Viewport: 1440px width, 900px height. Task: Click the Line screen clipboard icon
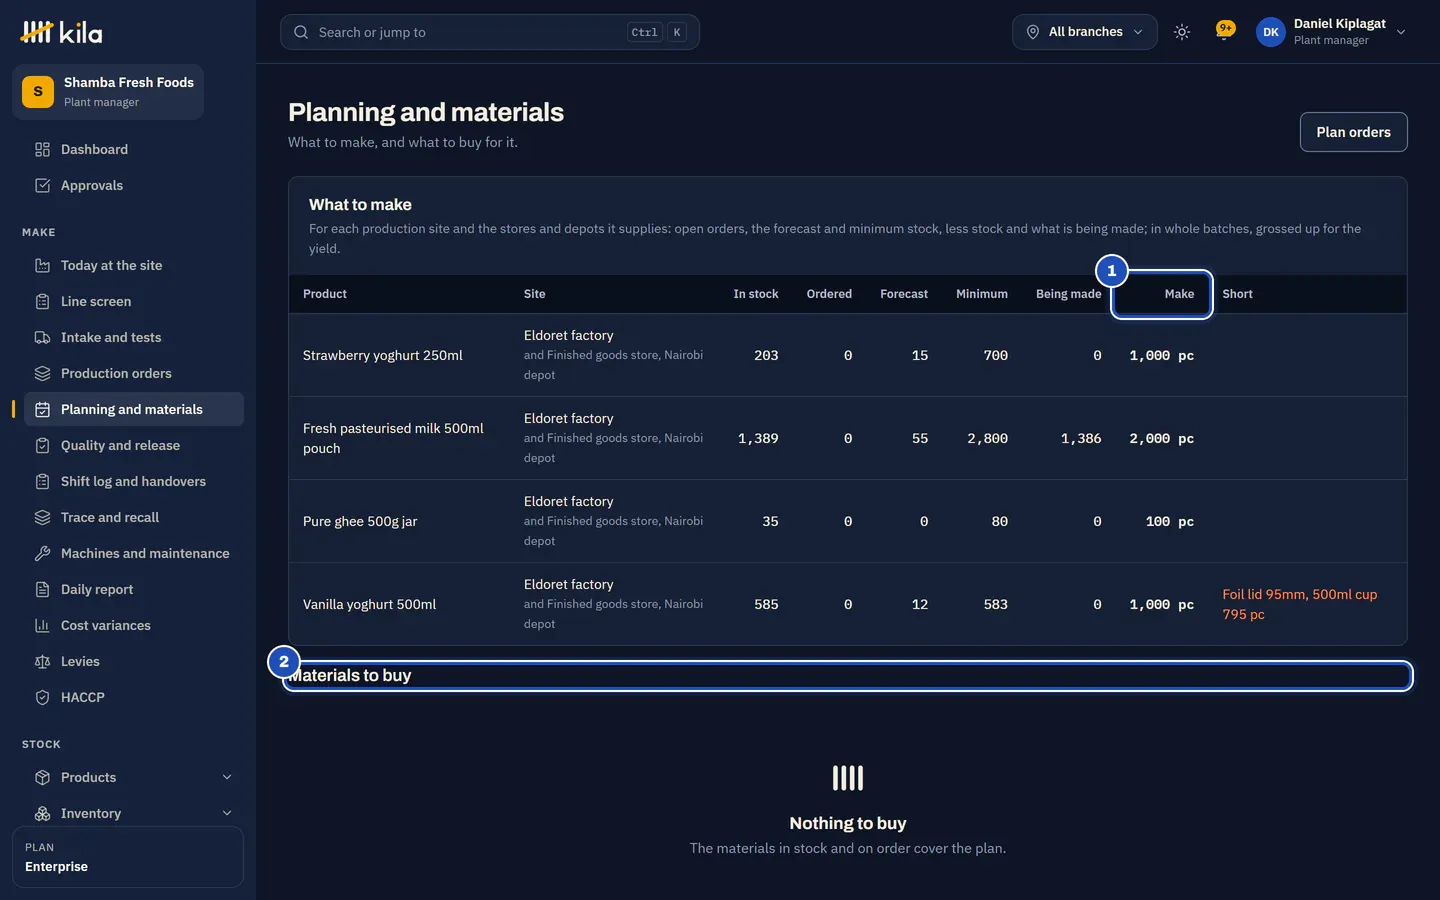tap(42, 302)
